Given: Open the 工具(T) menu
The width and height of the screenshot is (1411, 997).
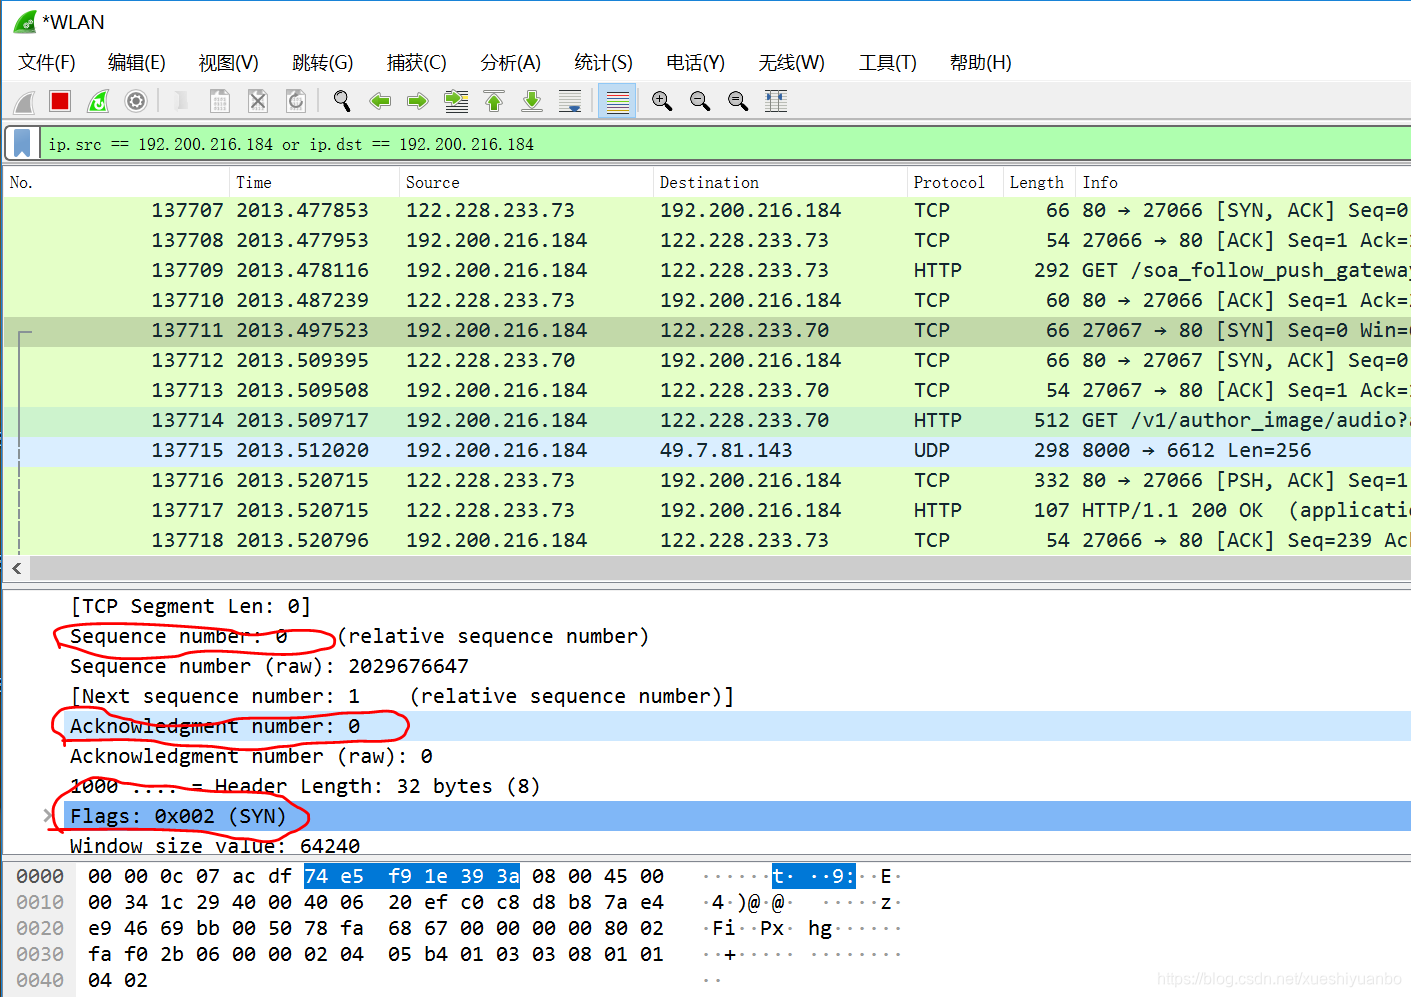Looking at the screenshot, I should pyautogui.click(x=888, y=63).
